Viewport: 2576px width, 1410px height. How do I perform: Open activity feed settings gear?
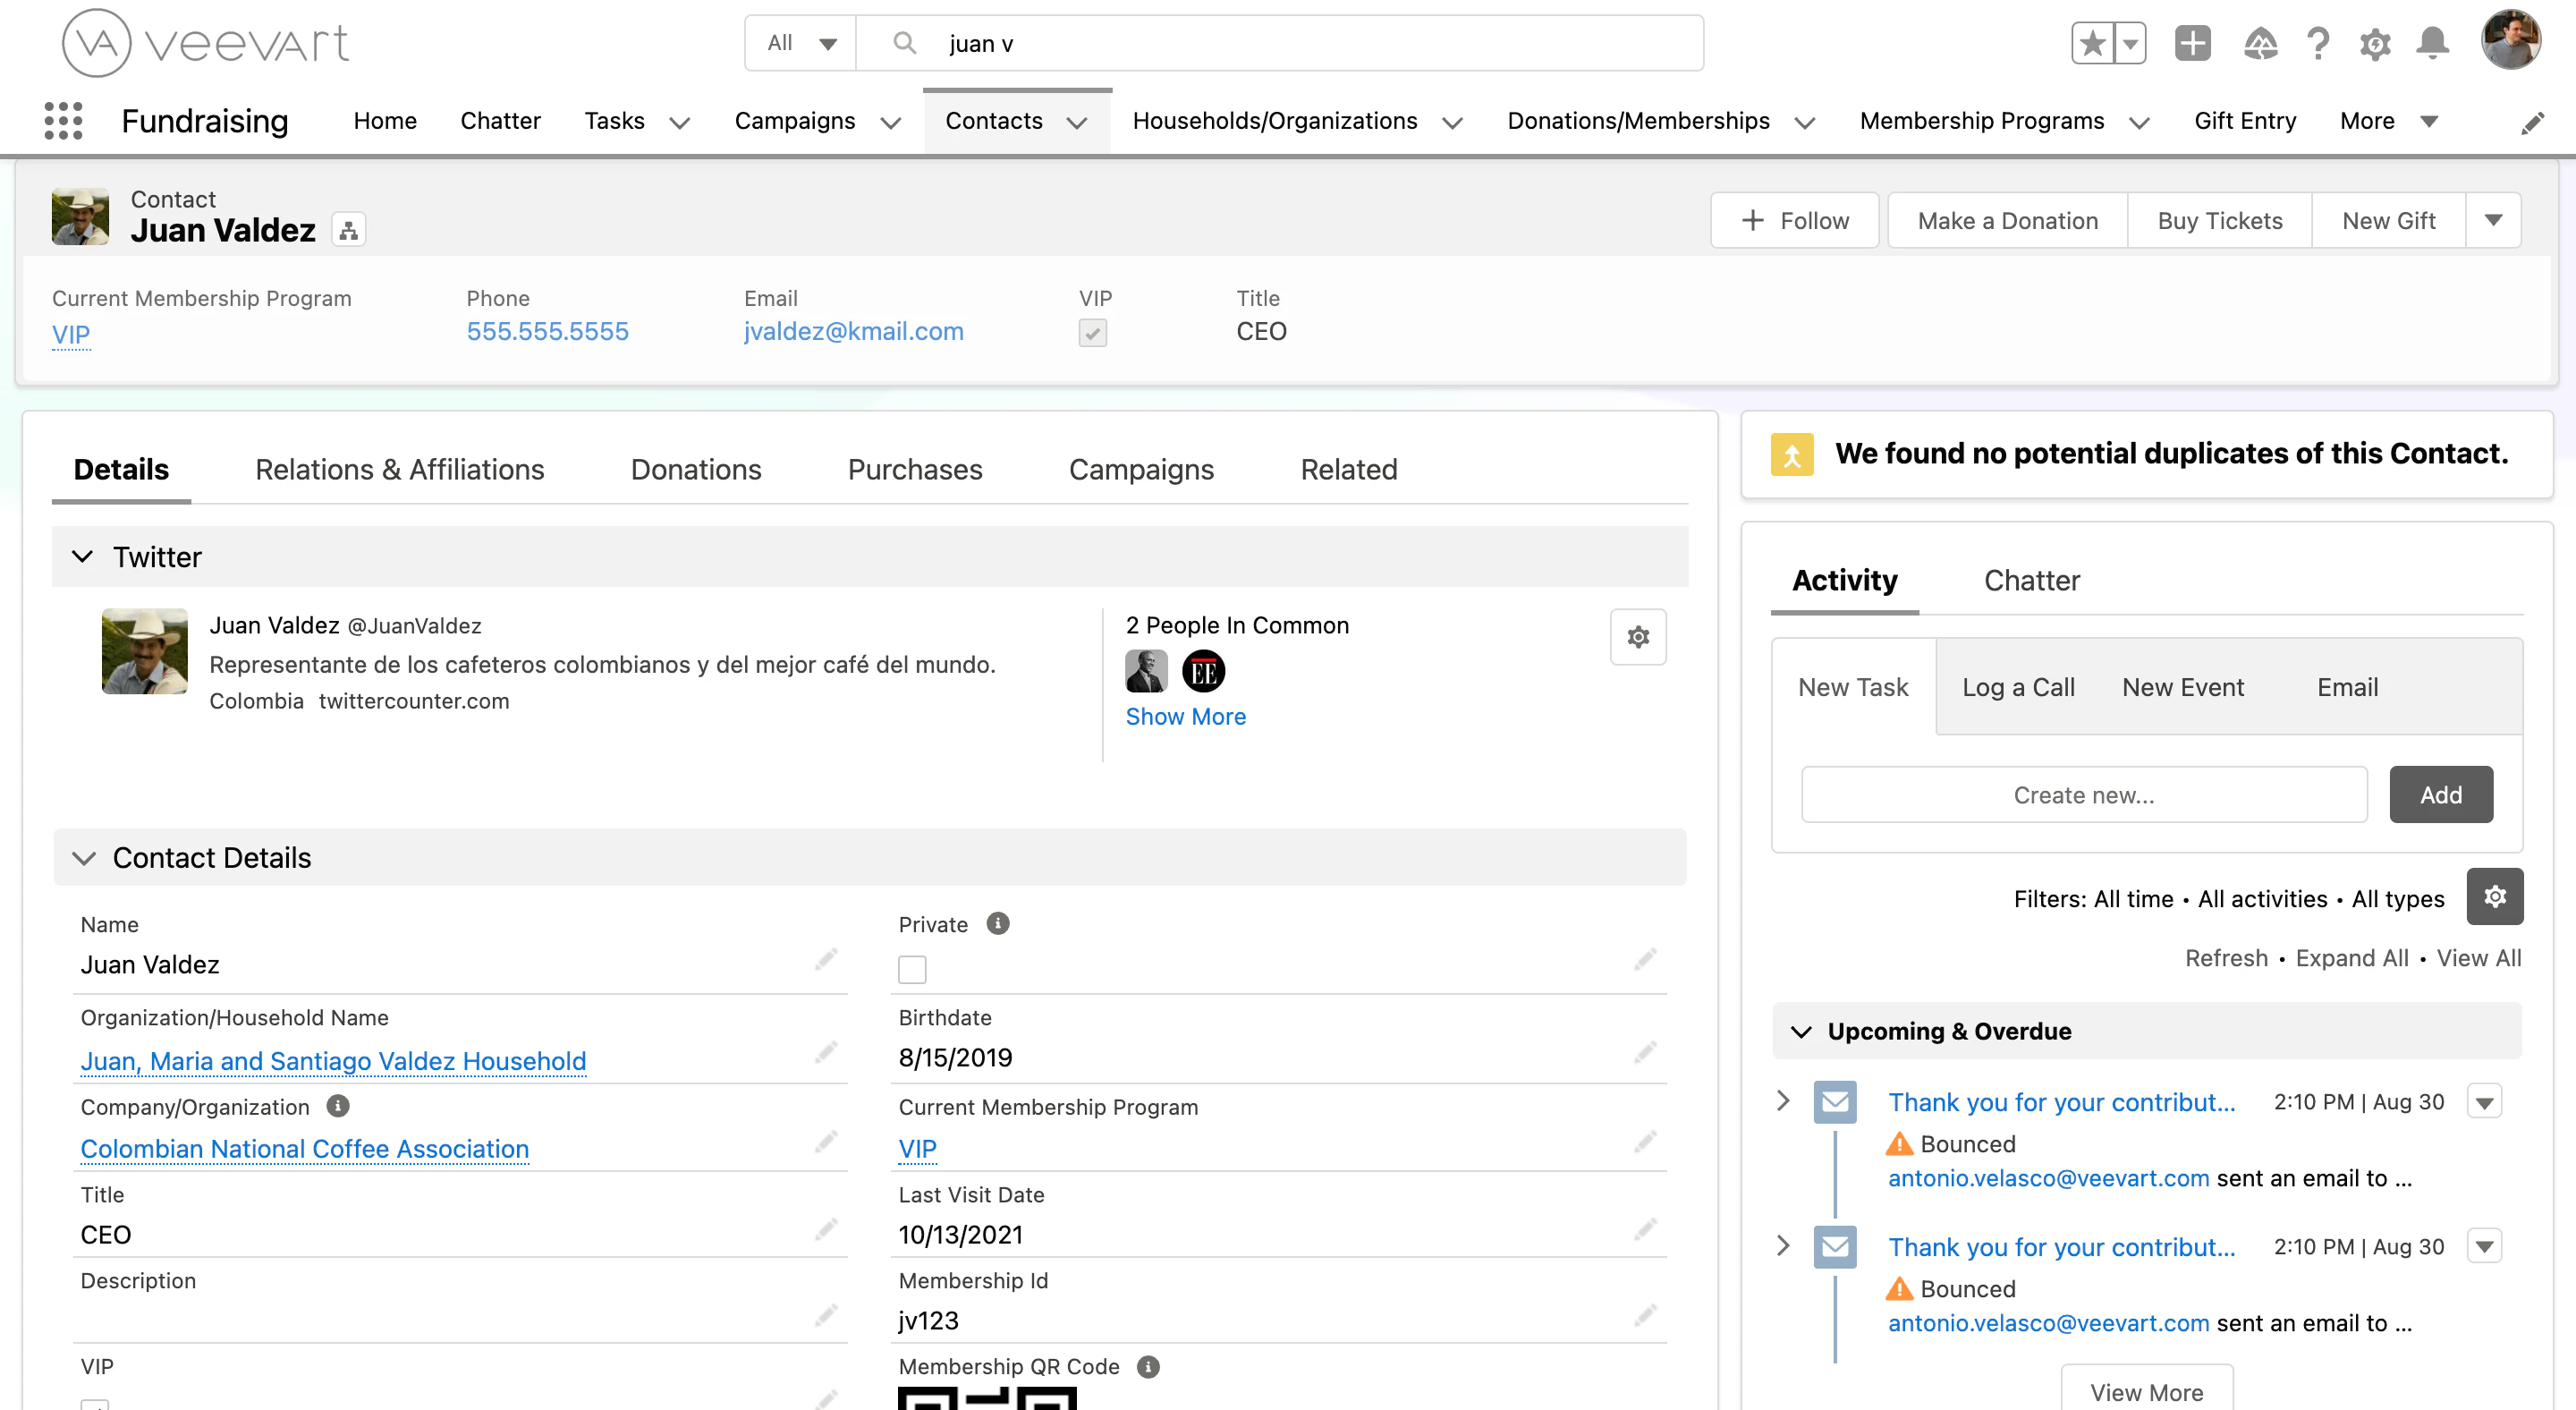(x=2494, y=897)
